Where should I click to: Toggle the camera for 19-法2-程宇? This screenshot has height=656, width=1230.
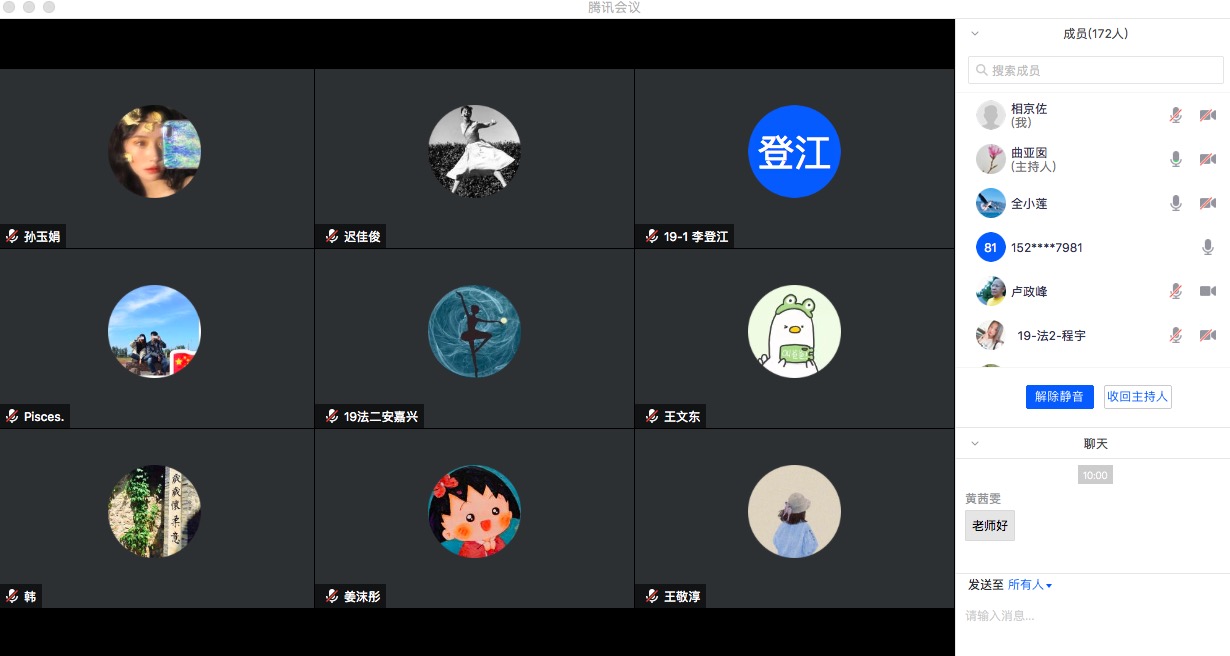1207,336
